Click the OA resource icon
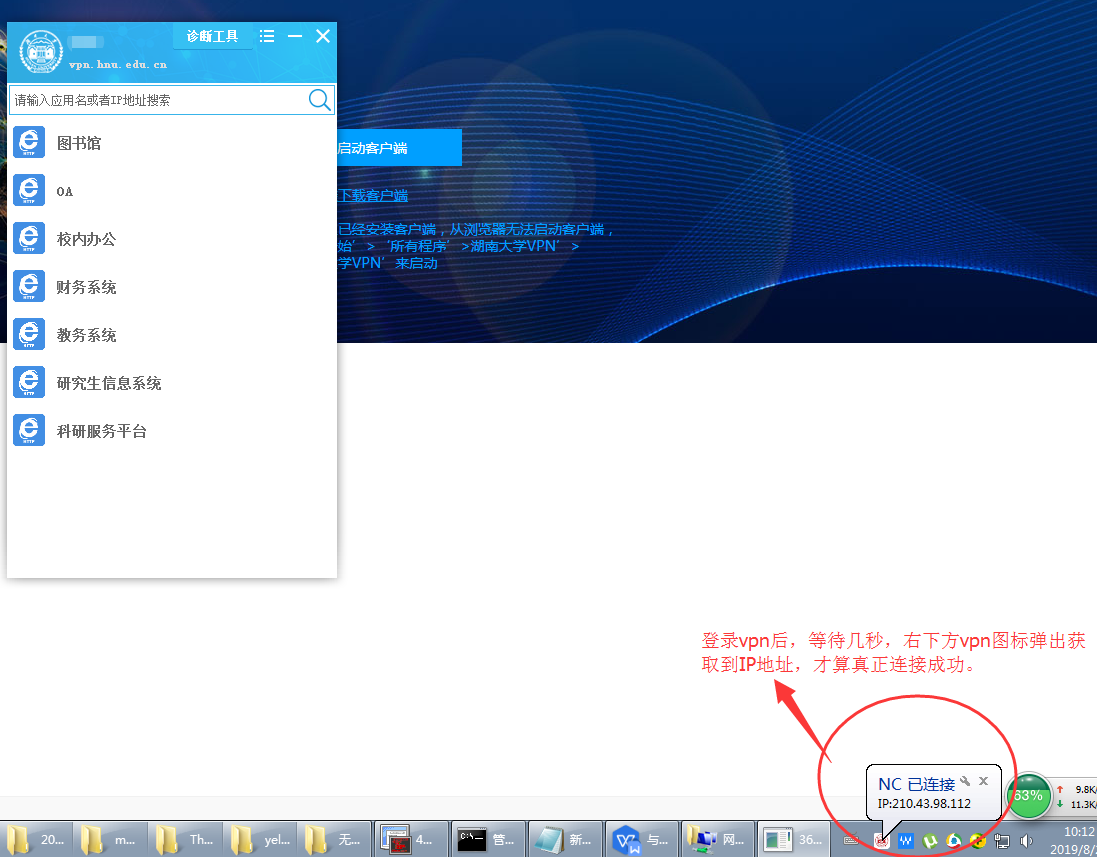Image resolution: width=1097 pixels, height=857 pixels. click(x=29, y=191)
